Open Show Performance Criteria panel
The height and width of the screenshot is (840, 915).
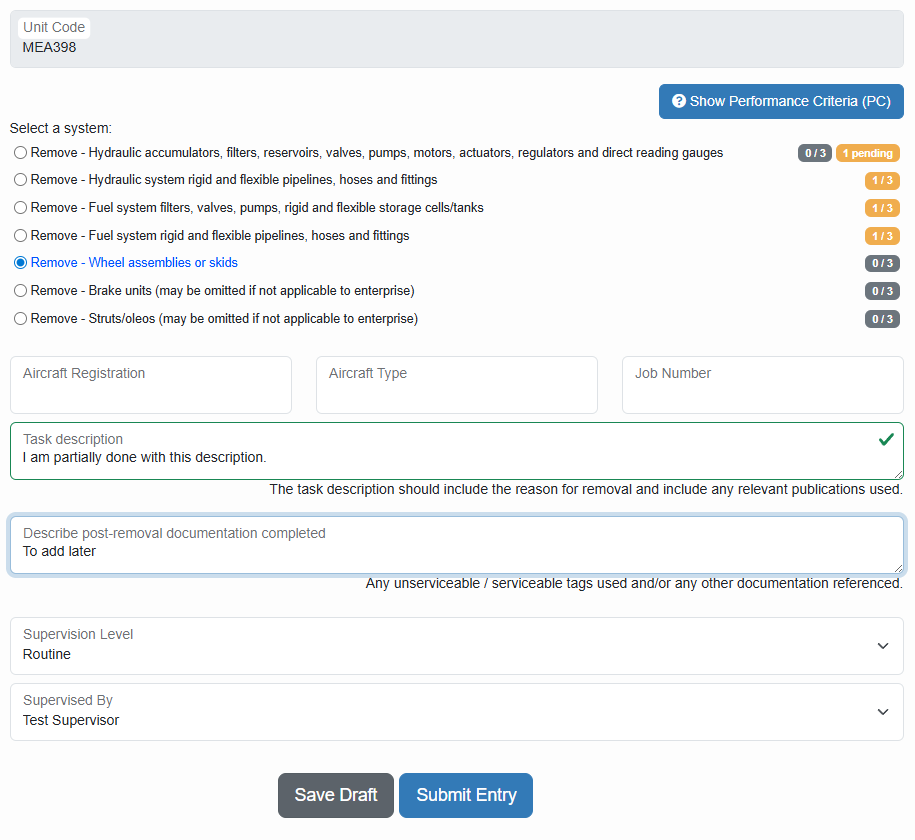(780, 101)
